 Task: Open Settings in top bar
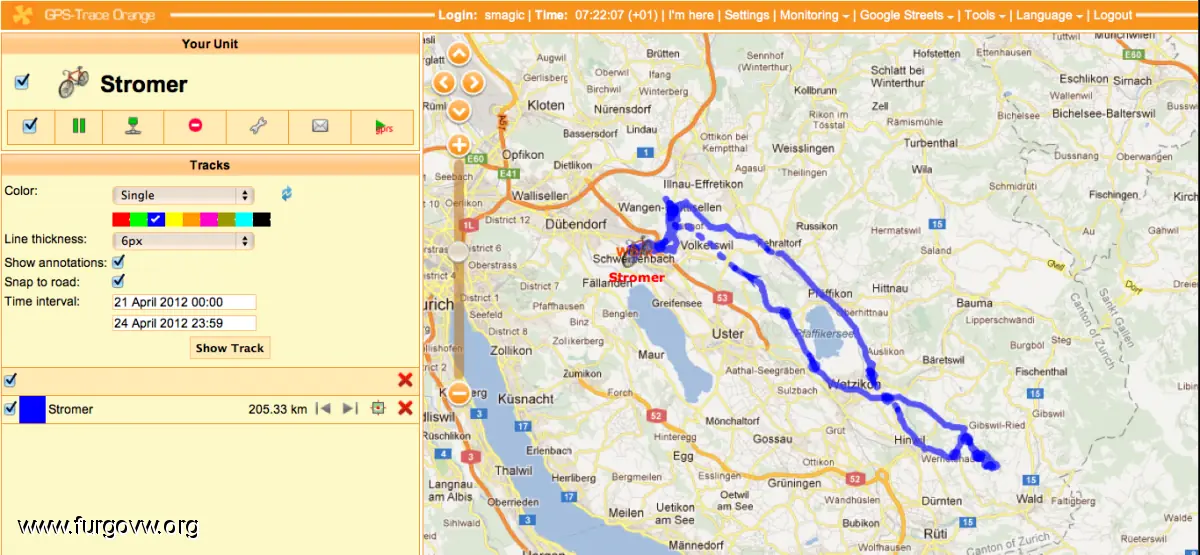point(747,15)
